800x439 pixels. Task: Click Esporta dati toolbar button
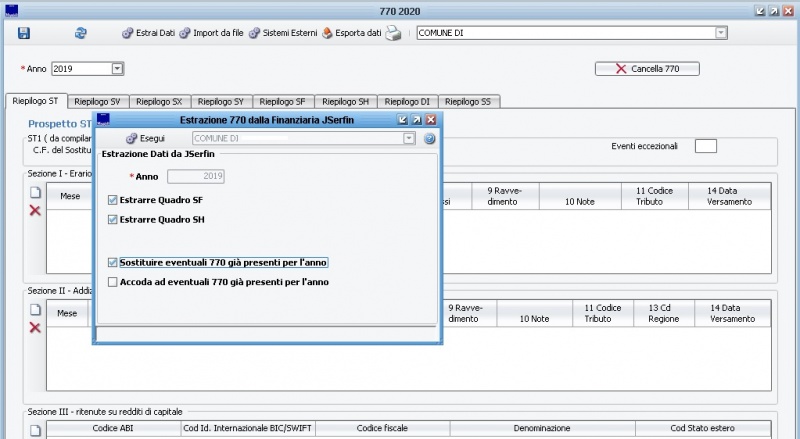pyautogui.click(x=352, y=33)
